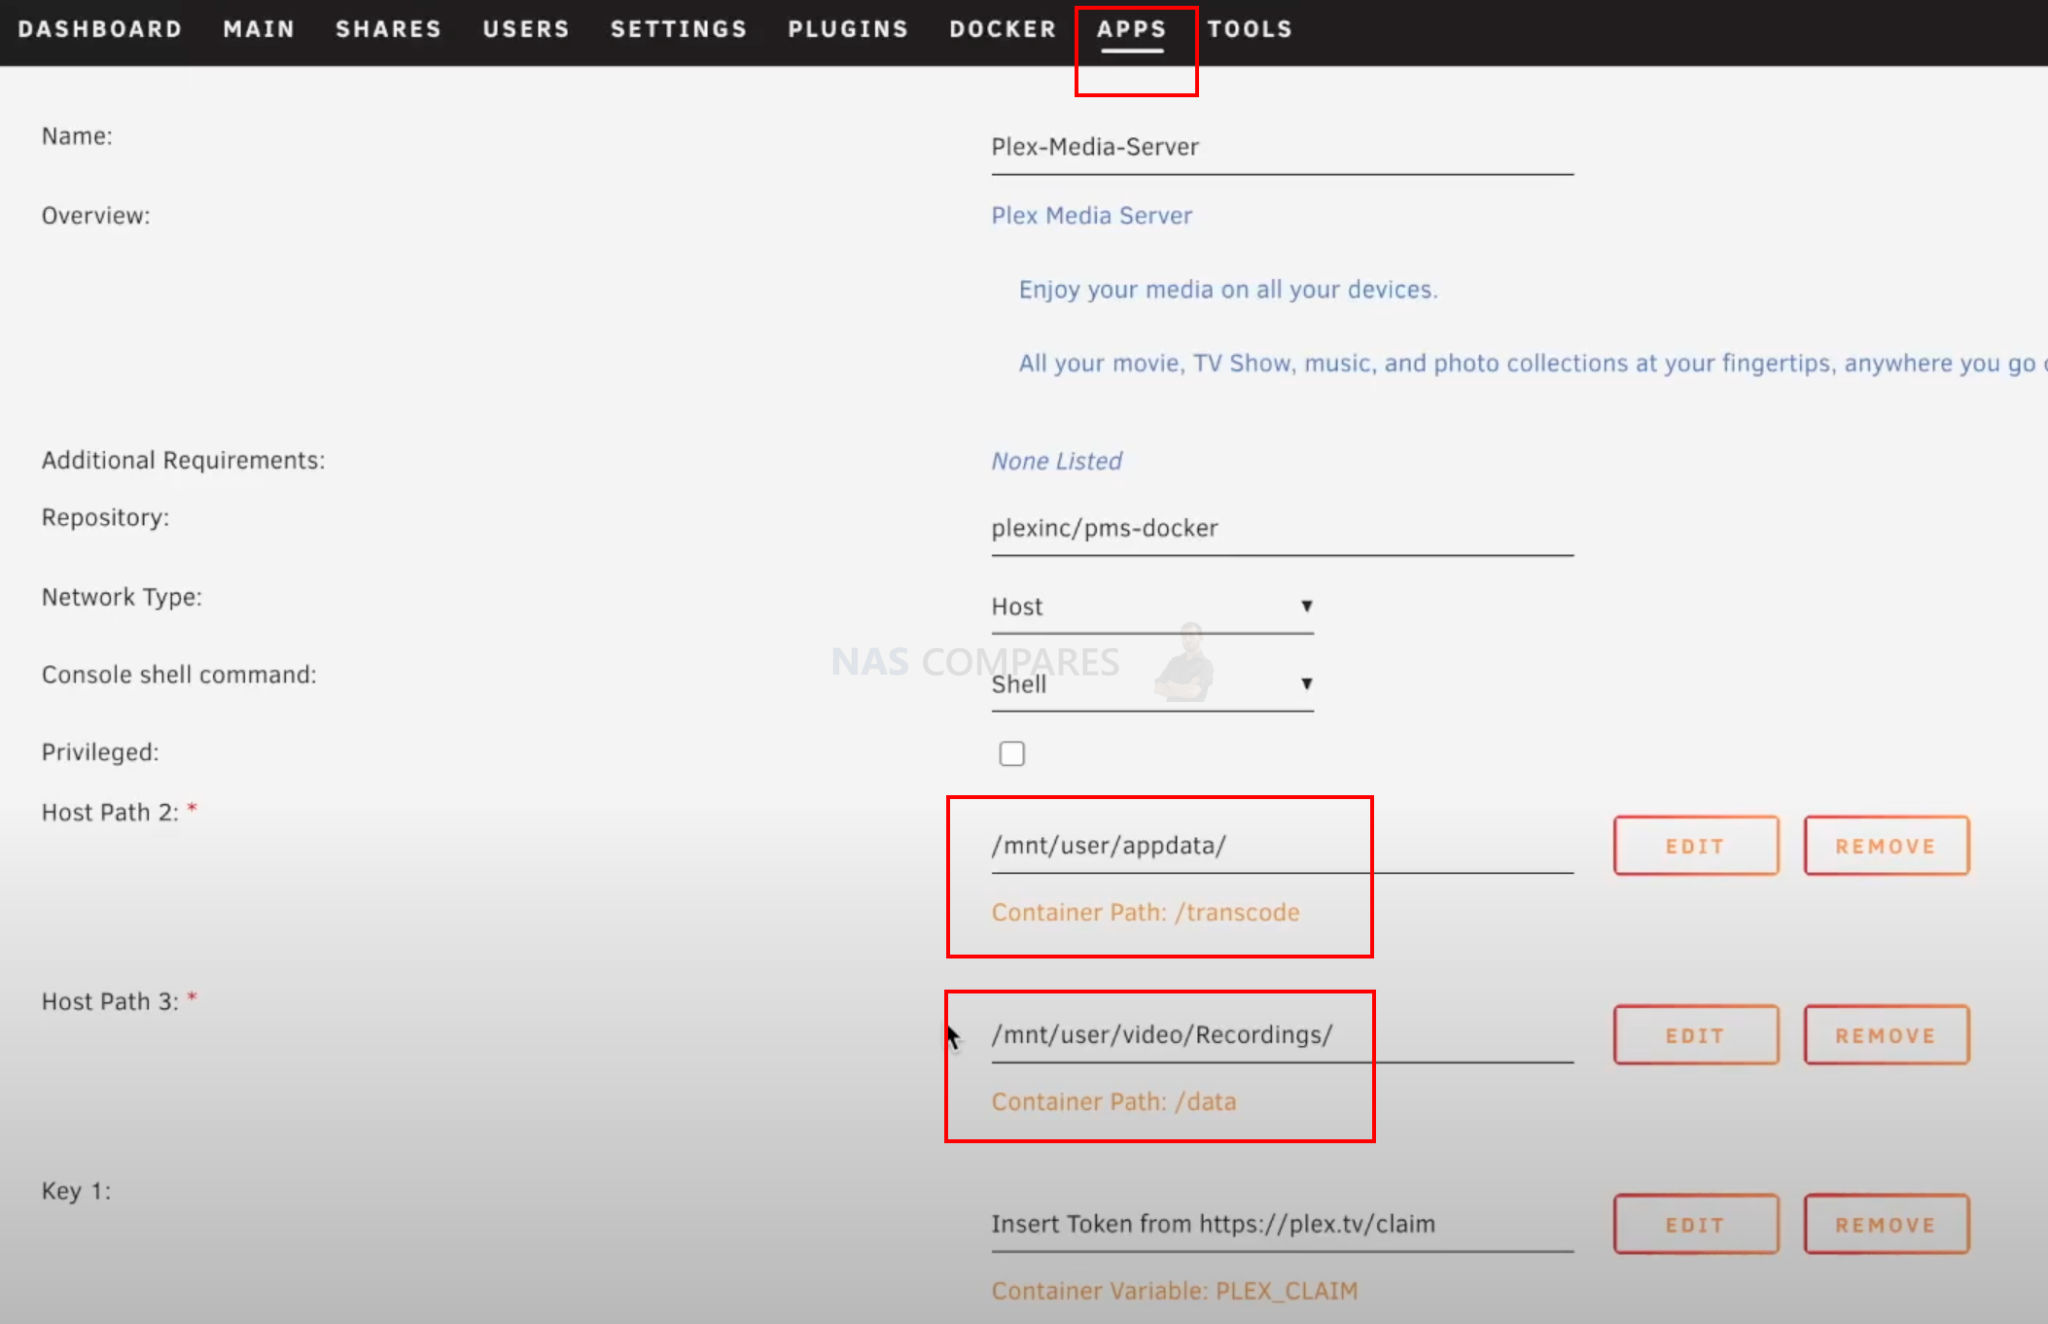Viewport: 2048px width, 1324px height.
Task: Navigate to the Tools tab
Action: [1249, 29]
